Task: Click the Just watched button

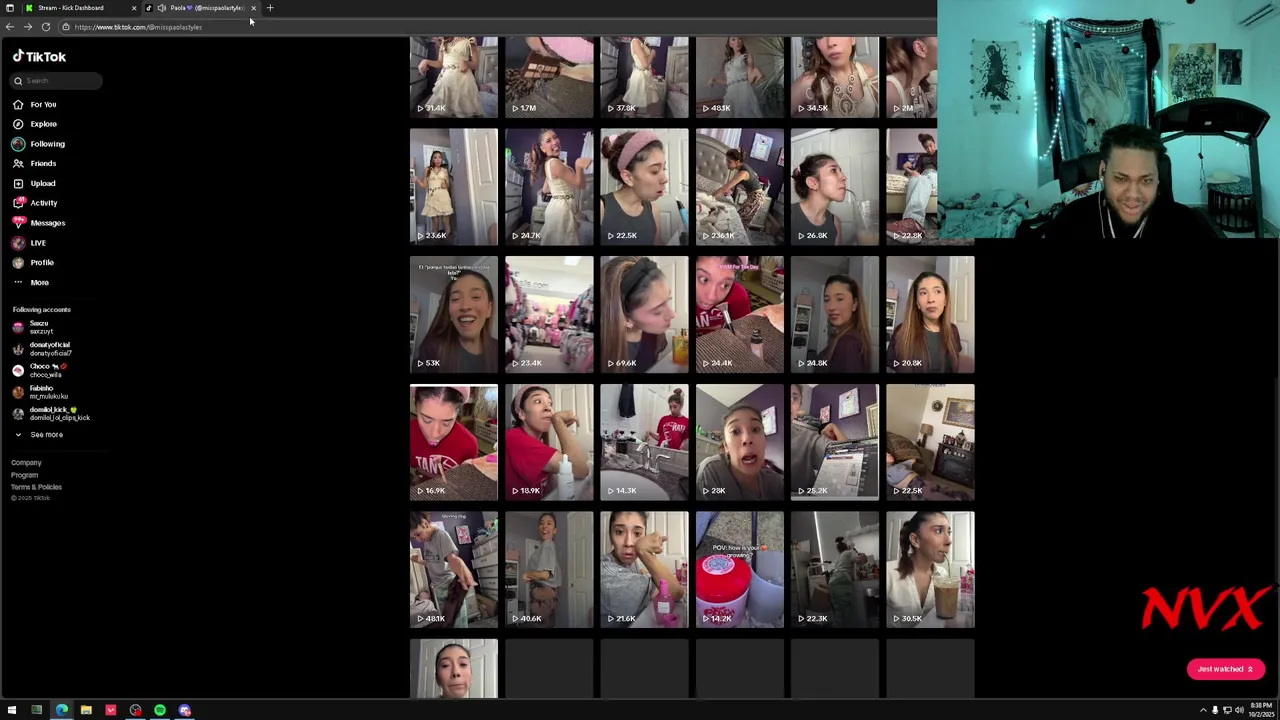Action: (x=1225, y=669)
